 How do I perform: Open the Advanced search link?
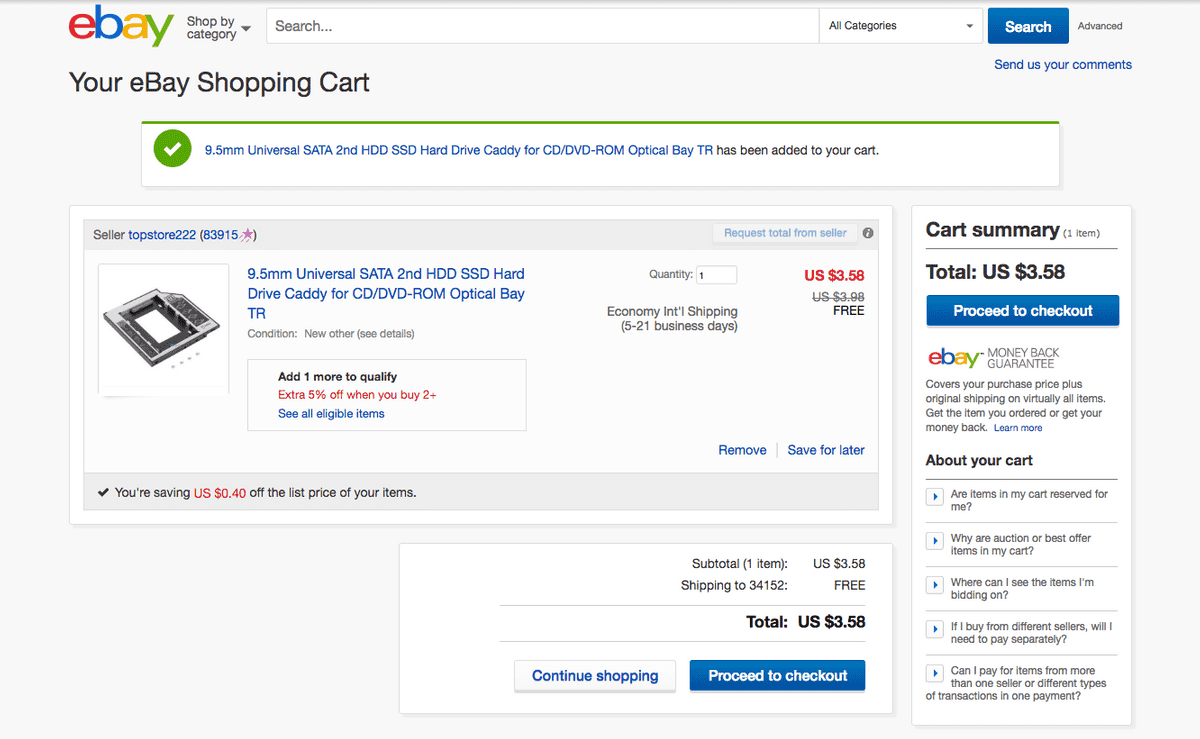tap(1100, 26)
